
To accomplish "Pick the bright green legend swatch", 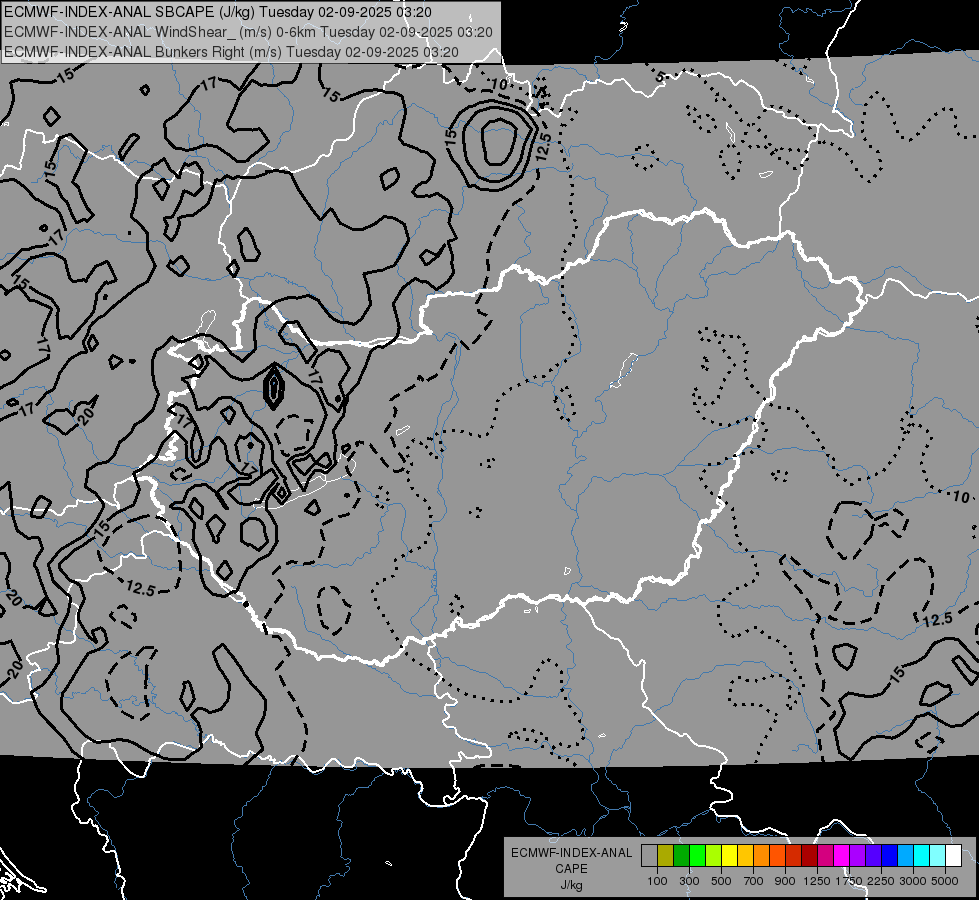I will [x=697, y=856].
